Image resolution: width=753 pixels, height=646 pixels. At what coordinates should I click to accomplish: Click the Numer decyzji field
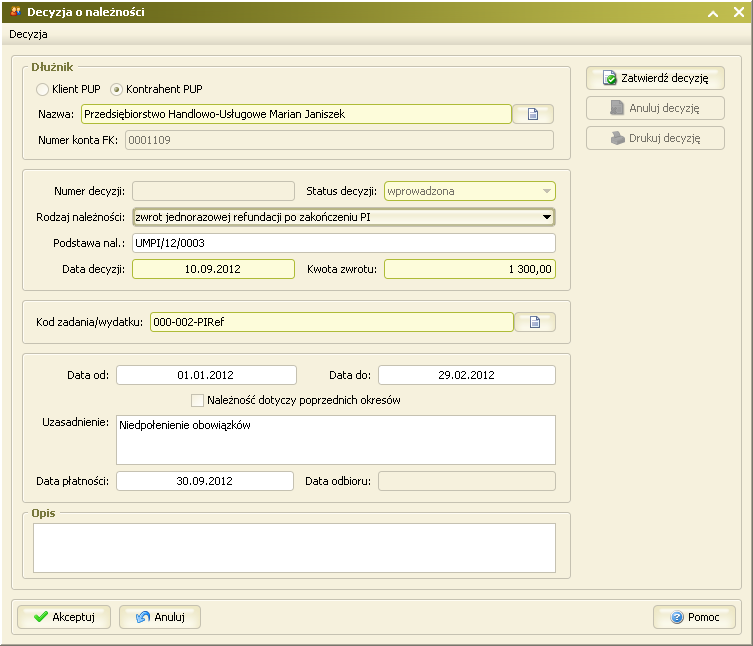[x=213, y=191]
